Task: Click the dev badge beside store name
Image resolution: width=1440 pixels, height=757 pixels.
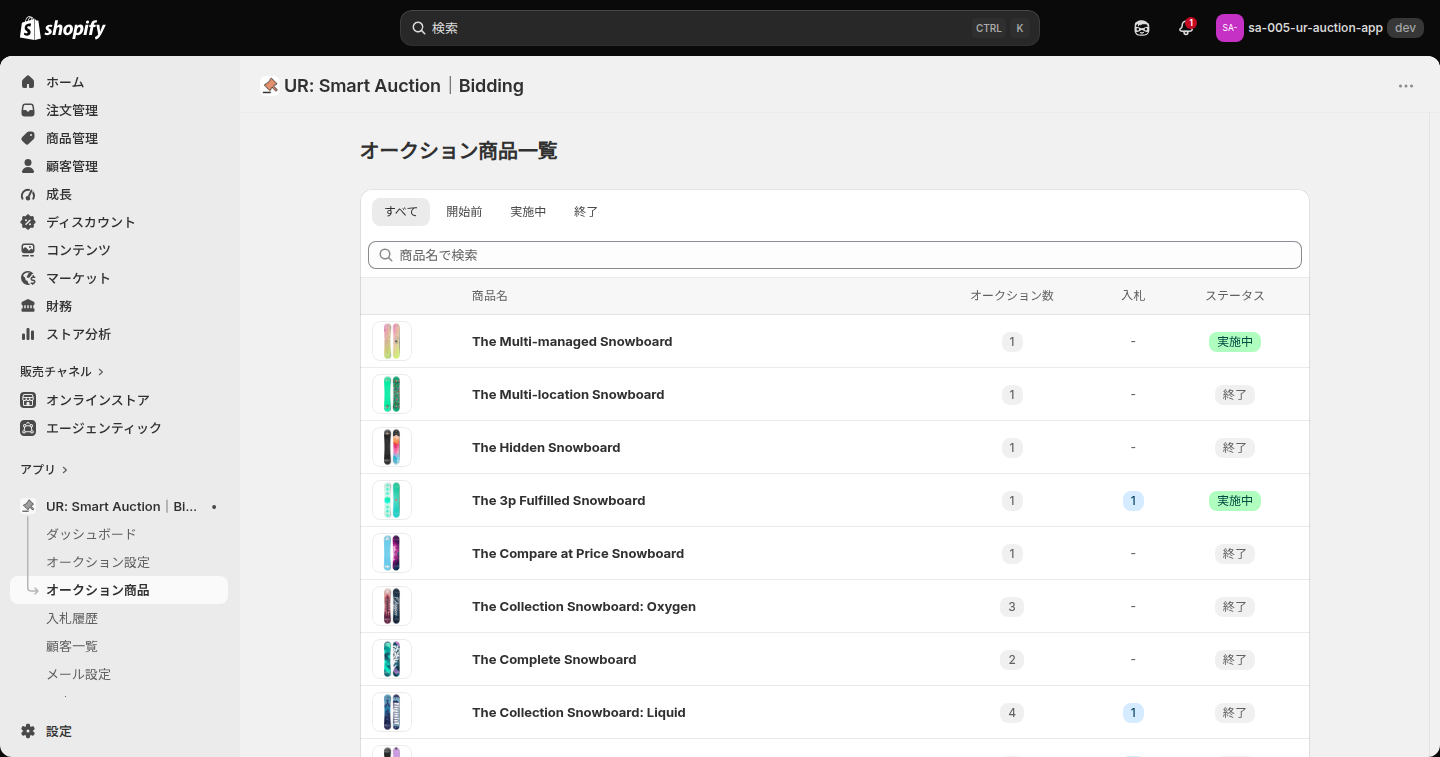Action: 1405,28
